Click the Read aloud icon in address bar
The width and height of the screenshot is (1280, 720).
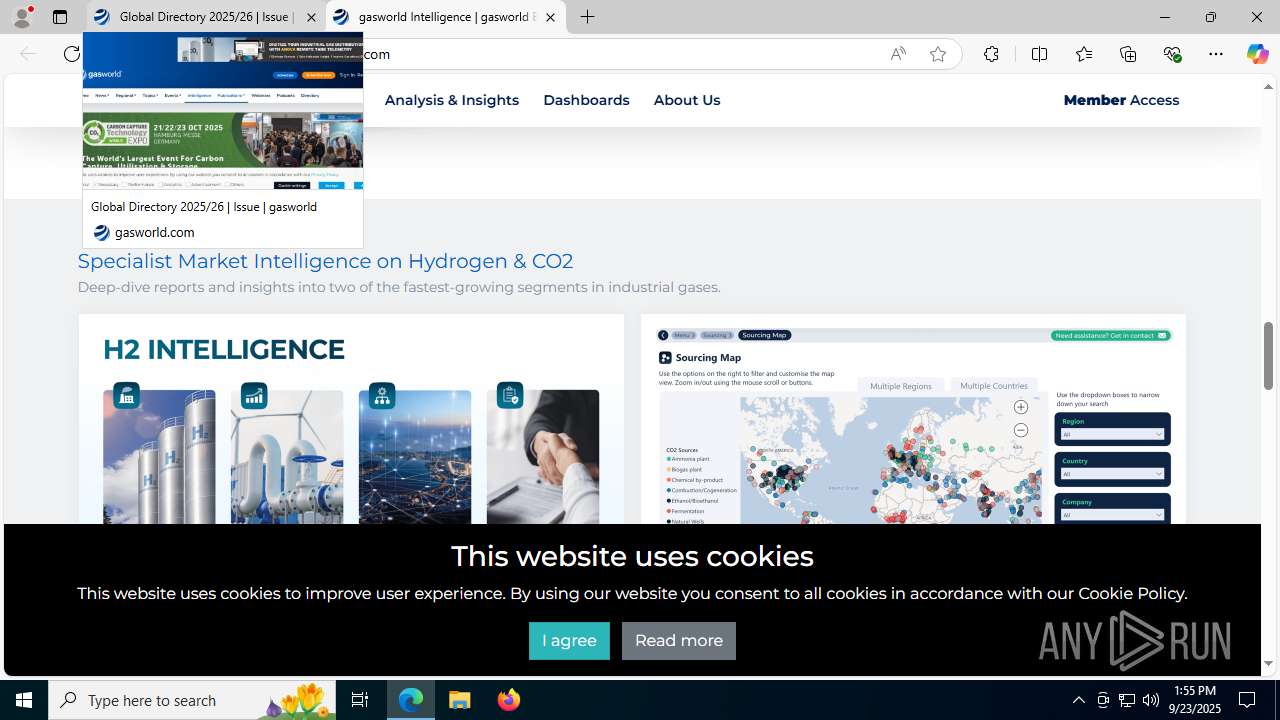pyautogui.click(x=898, y=54)
